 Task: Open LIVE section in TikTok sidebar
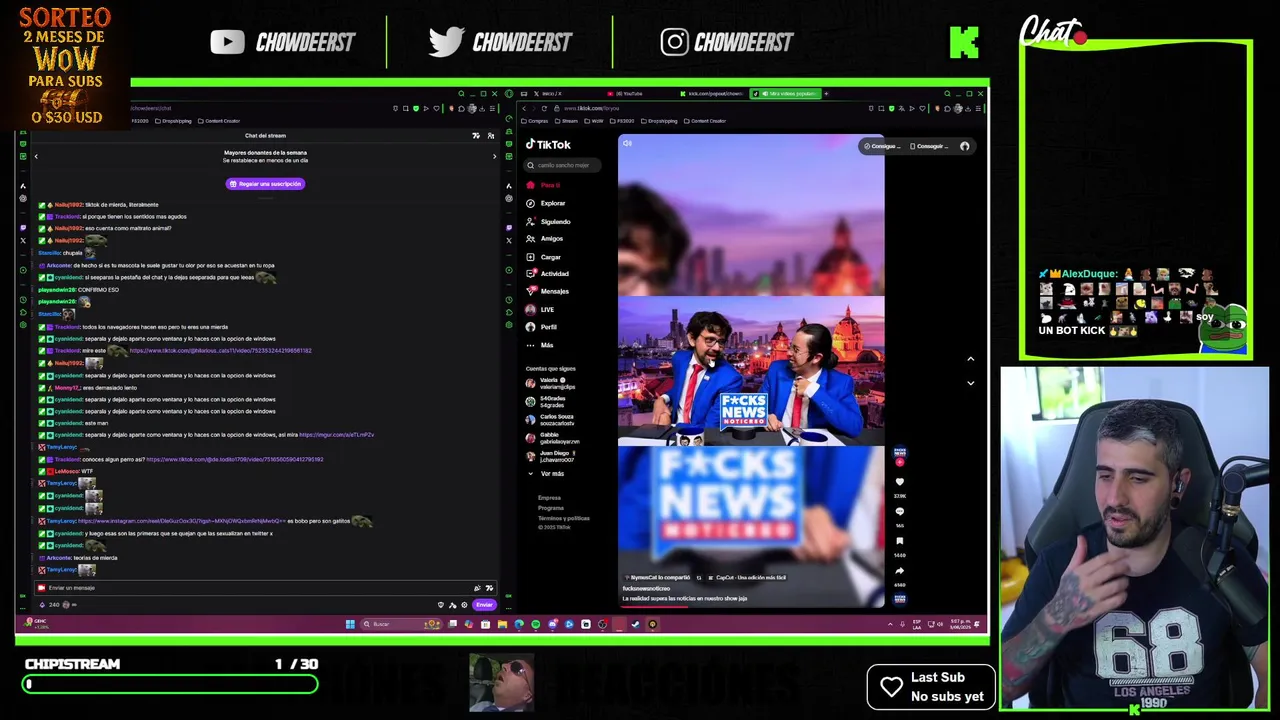pos(541,309)
